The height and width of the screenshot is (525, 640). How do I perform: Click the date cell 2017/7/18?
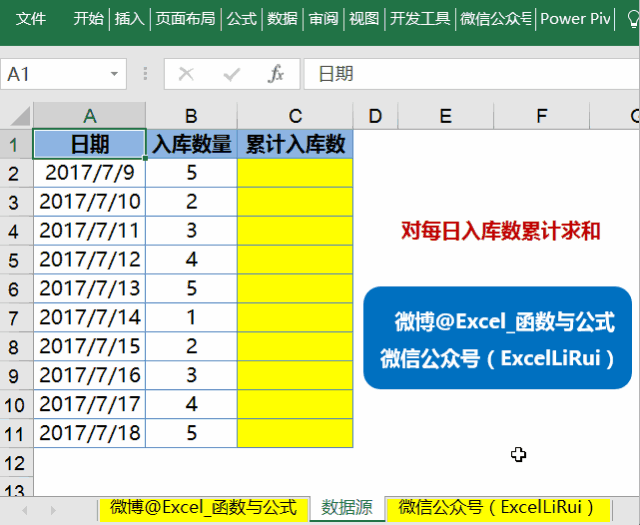89,433
